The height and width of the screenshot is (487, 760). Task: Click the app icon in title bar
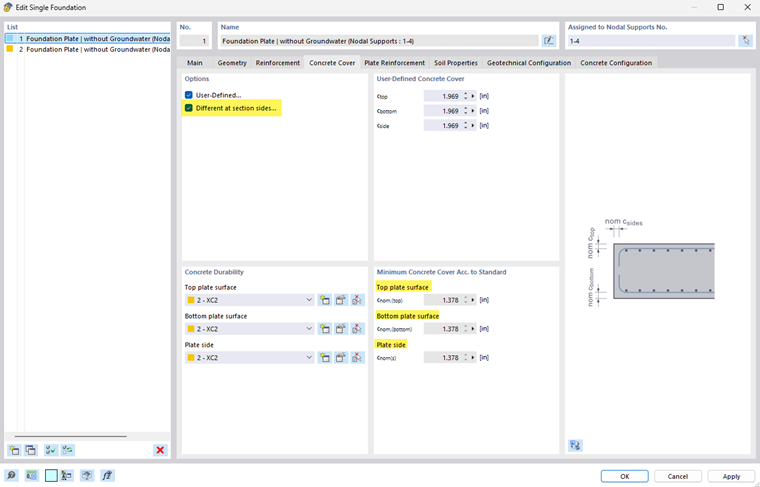point(8,7)
